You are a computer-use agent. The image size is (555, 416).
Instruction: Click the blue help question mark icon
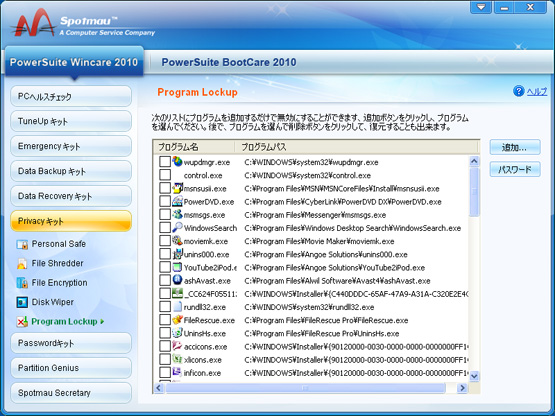click(518, 91)
